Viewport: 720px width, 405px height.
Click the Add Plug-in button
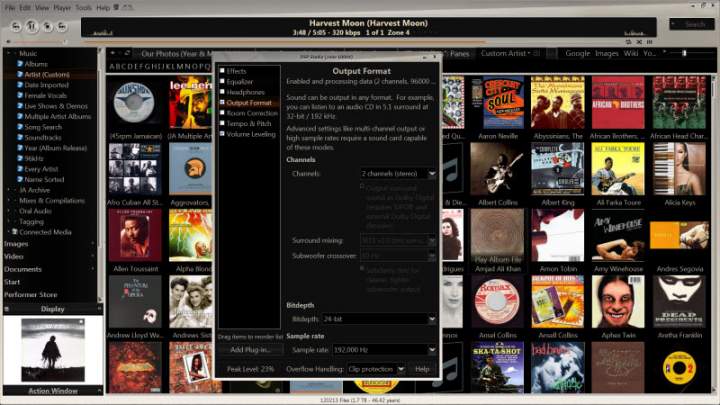point(250,349)
